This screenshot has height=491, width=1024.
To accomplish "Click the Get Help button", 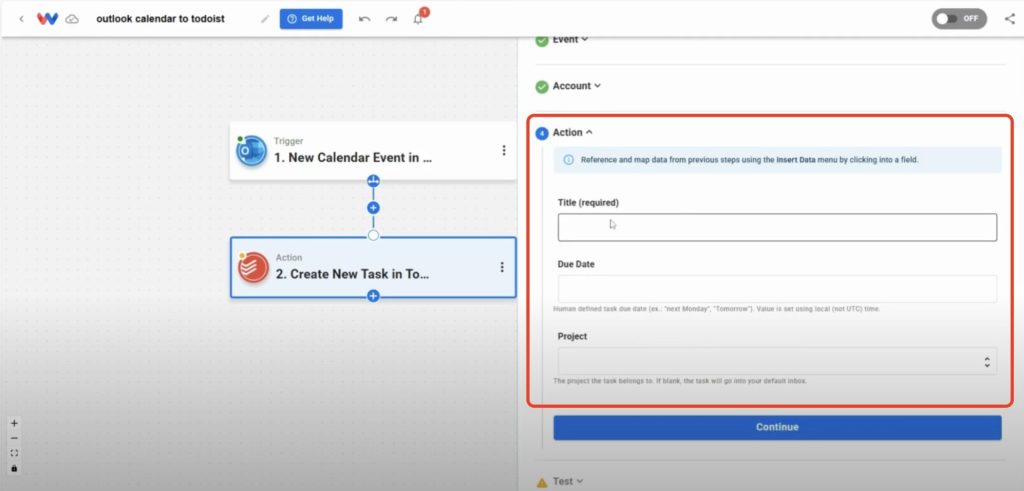I will tap(311, 19).
